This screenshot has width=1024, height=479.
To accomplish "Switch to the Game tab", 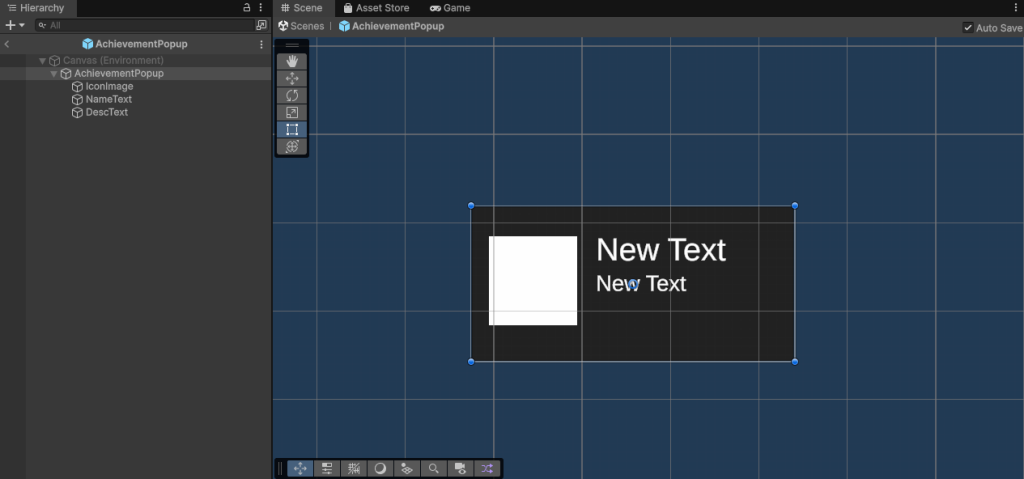I will tap(450, 8).
